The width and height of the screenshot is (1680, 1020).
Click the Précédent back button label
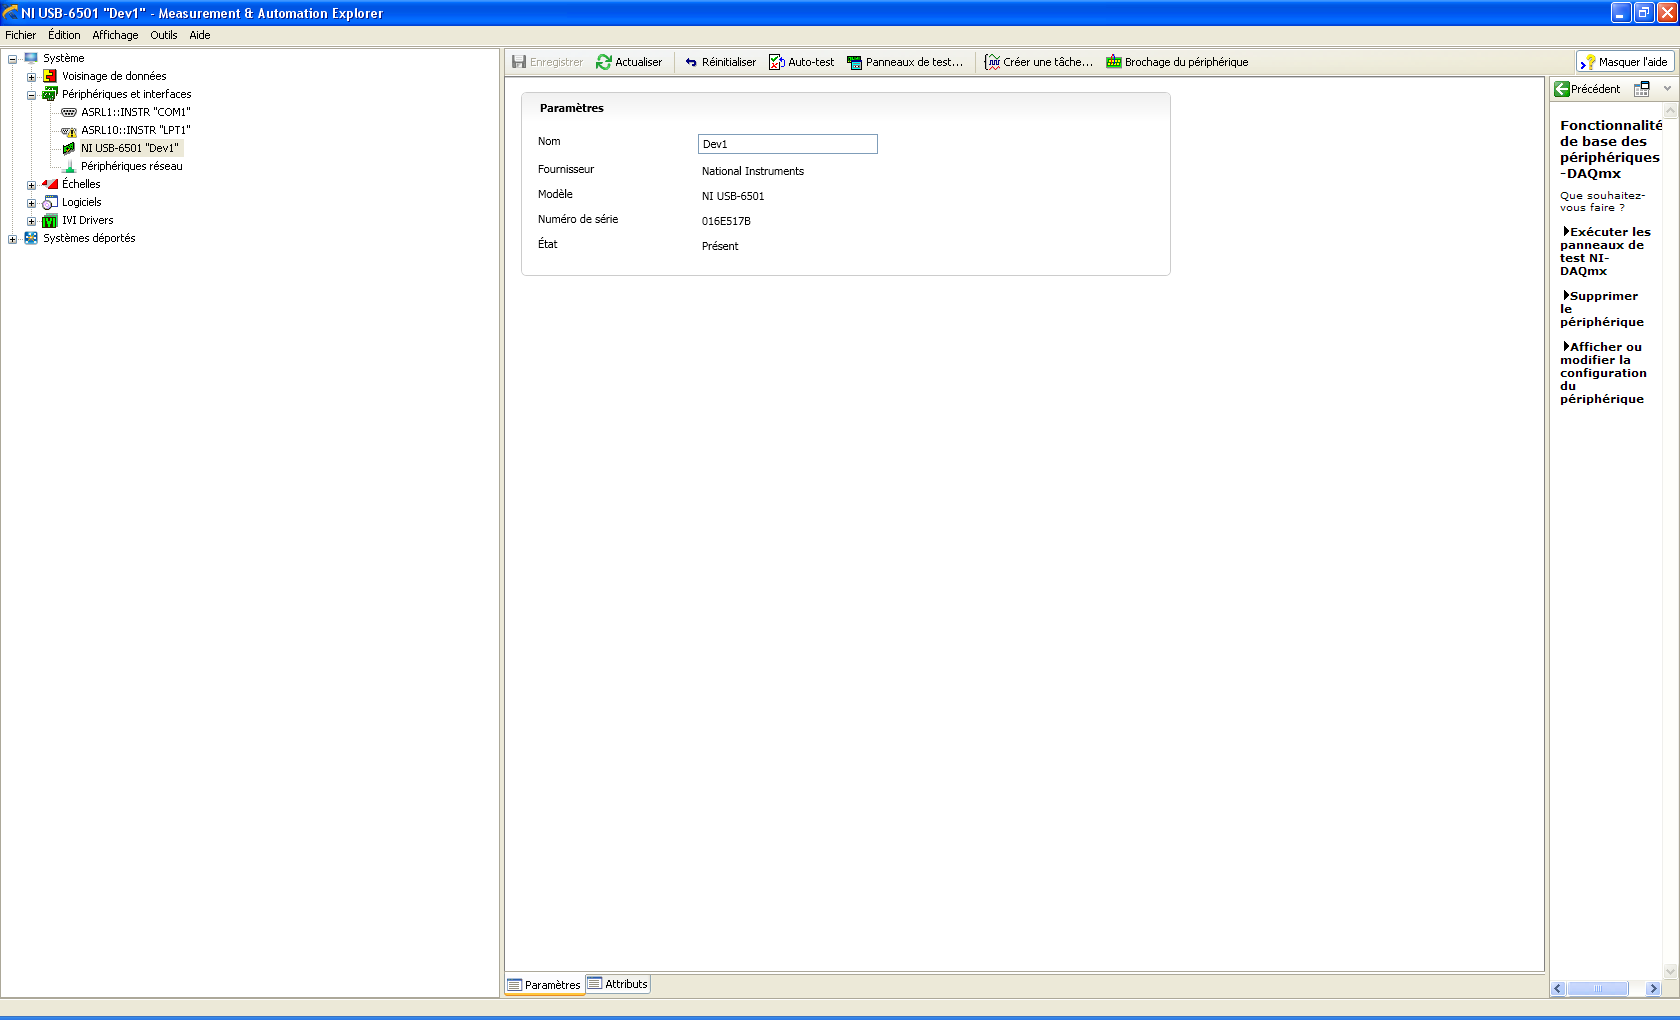[x=1596, y=89]
